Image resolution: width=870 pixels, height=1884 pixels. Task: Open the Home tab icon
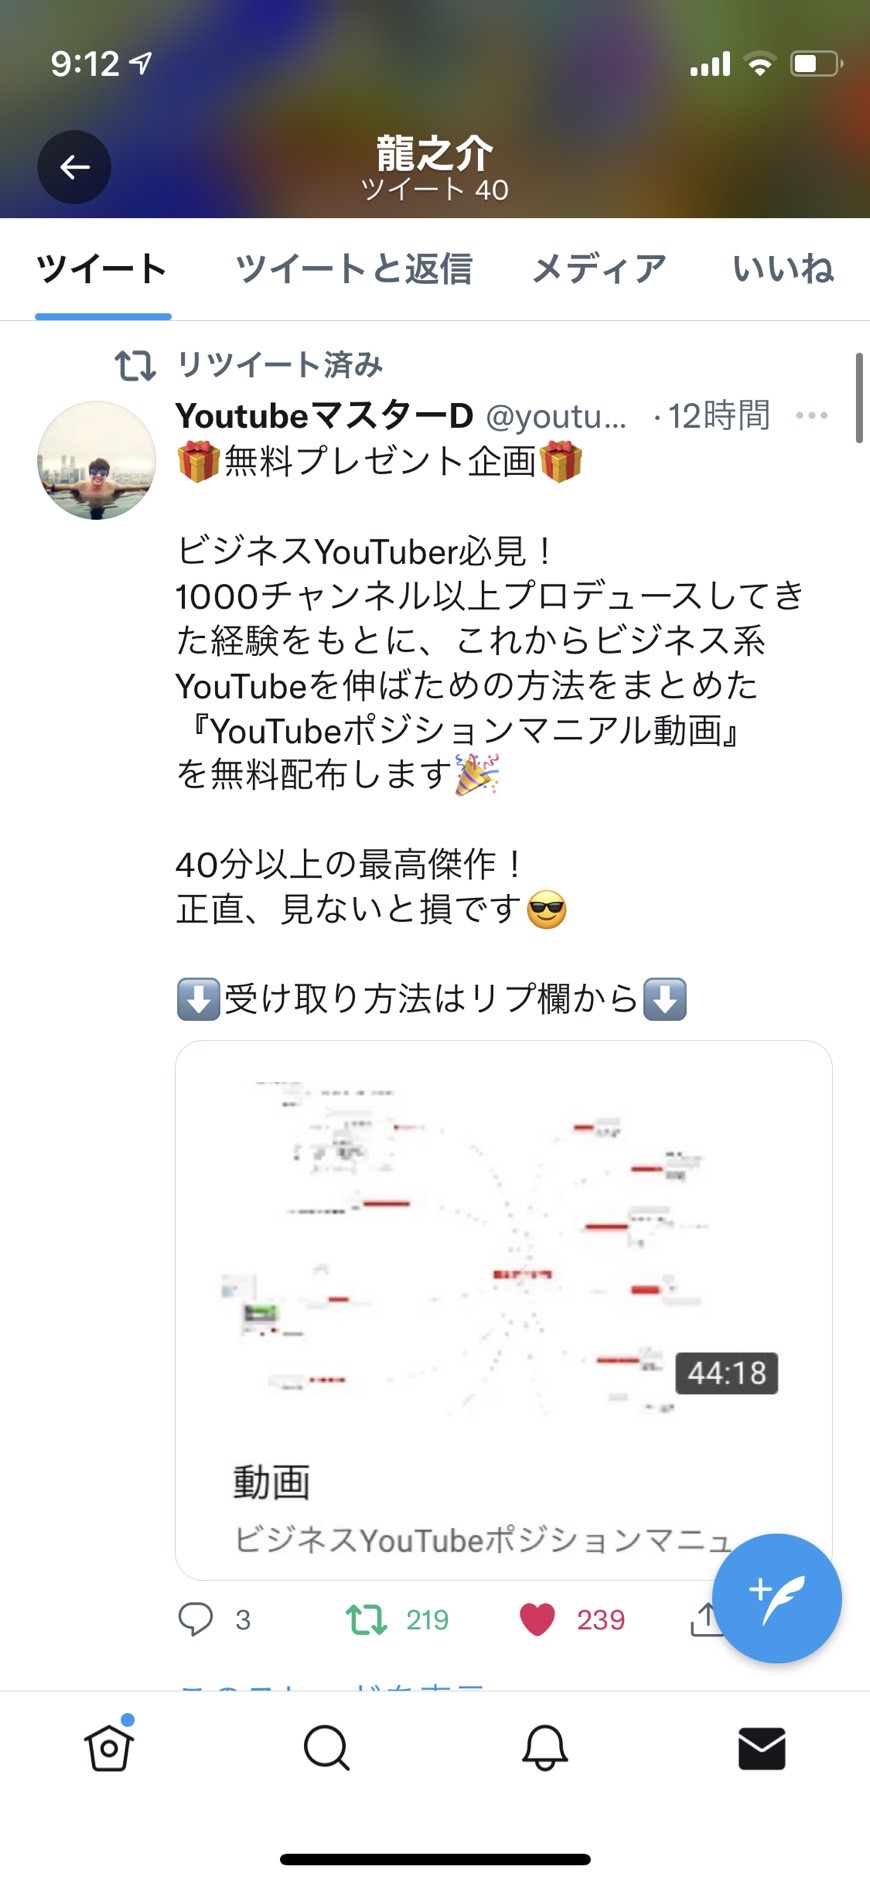pos(109,1747)
